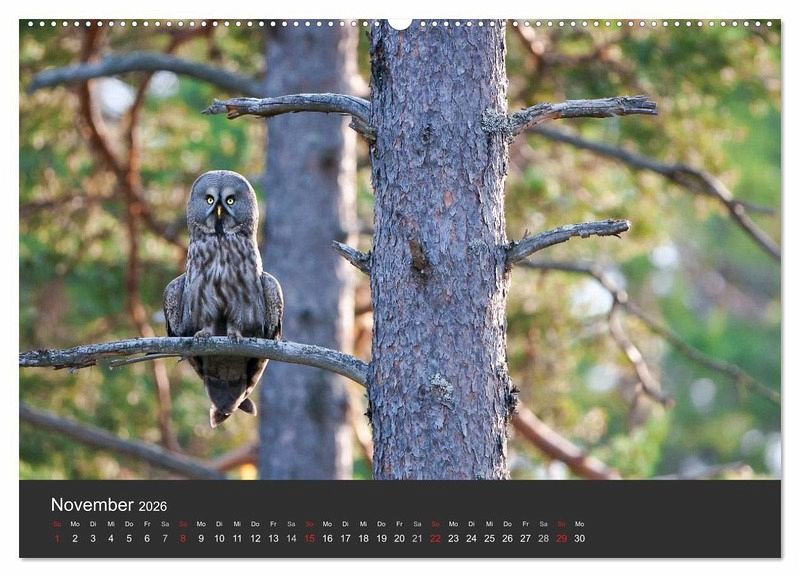Choose date 18 in the calendar row
Viewport: 800px width, 577px height.
tap(363, 538)
